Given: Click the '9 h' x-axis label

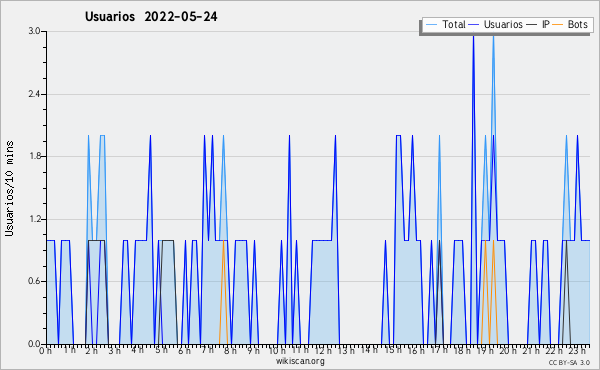Looking at the screenshot, I should [x=253, y=350].
